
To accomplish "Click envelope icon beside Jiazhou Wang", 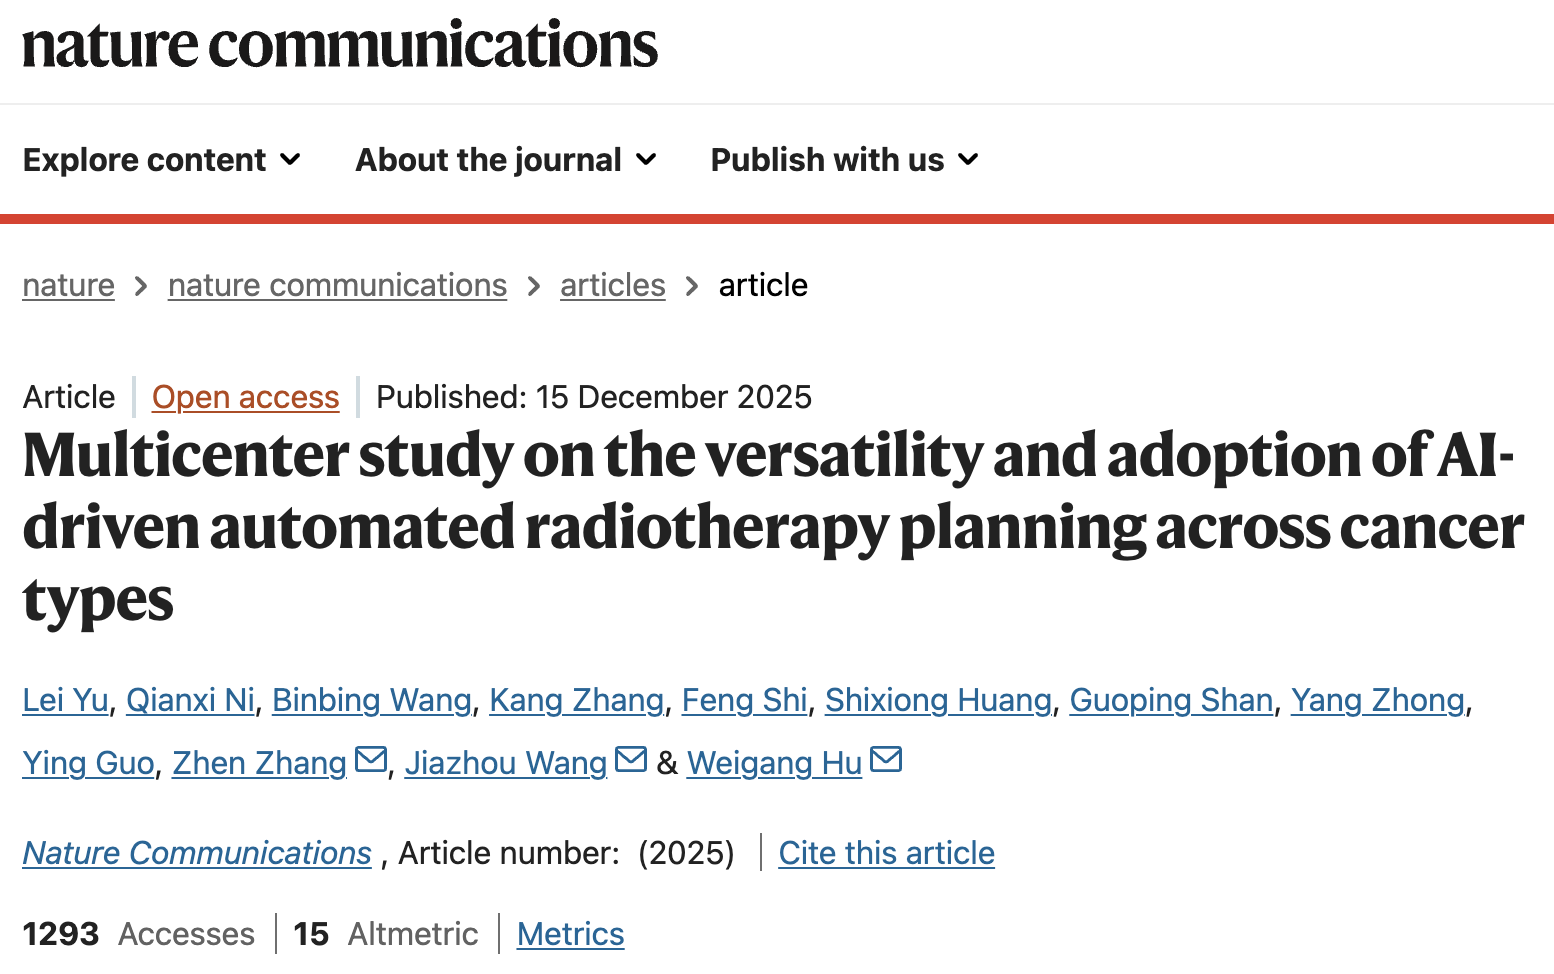I will [x=631, y=760].
